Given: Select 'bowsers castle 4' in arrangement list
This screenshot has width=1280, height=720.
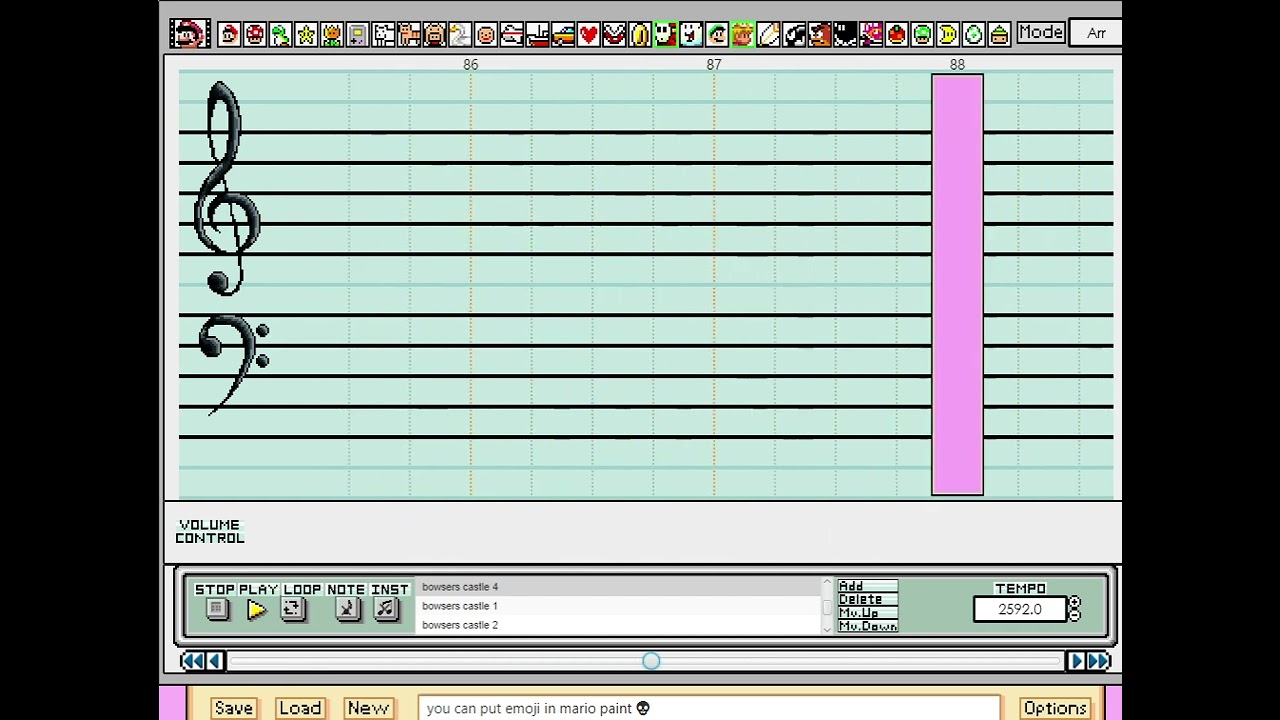Looking at the screenshot, I should (x=618, y=587).
